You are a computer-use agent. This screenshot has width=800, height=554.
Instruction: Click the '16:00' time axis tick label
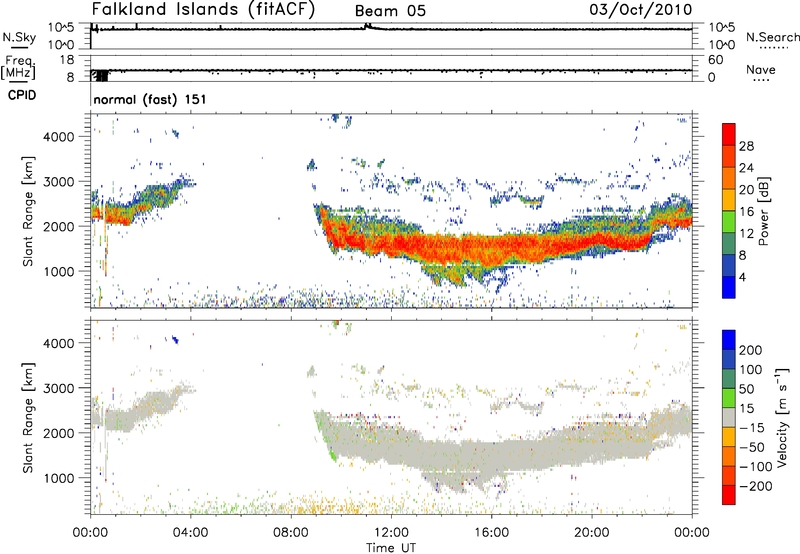pyautogui.click(x=491, y=532)
